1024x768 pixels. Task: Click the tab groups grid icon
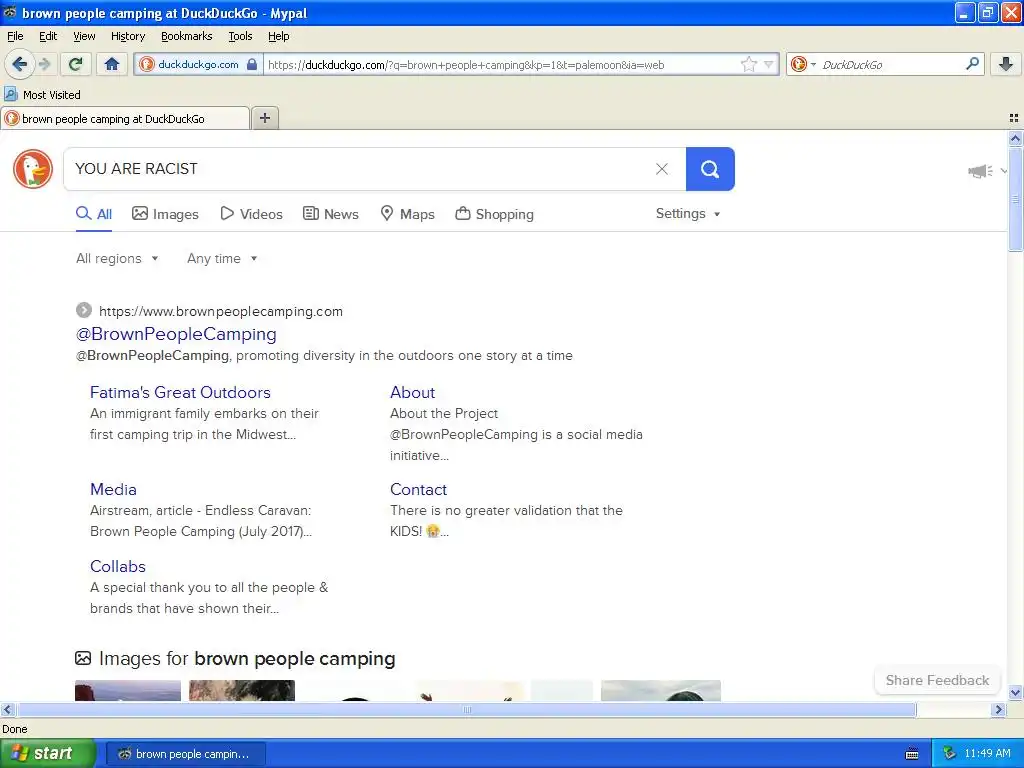click(x=1014, y=118)
